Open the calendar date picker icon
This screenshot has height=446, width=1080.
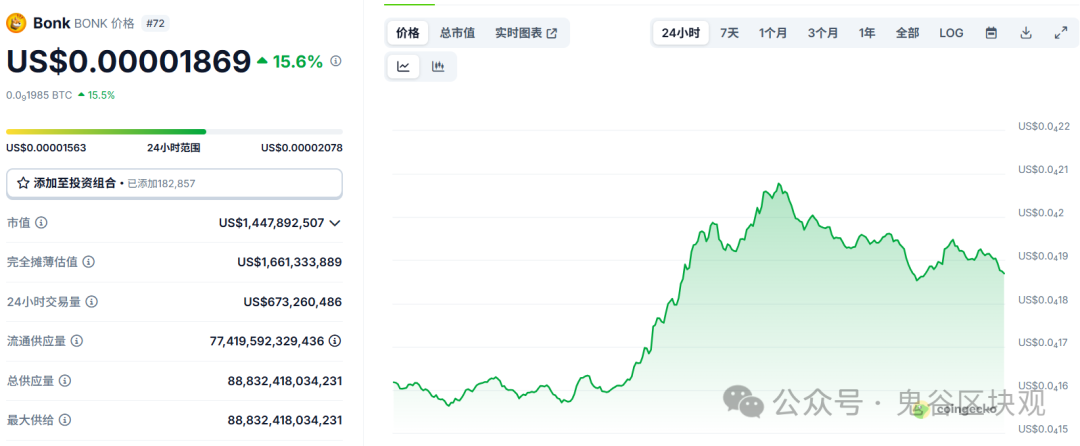(x=991, y=33)
